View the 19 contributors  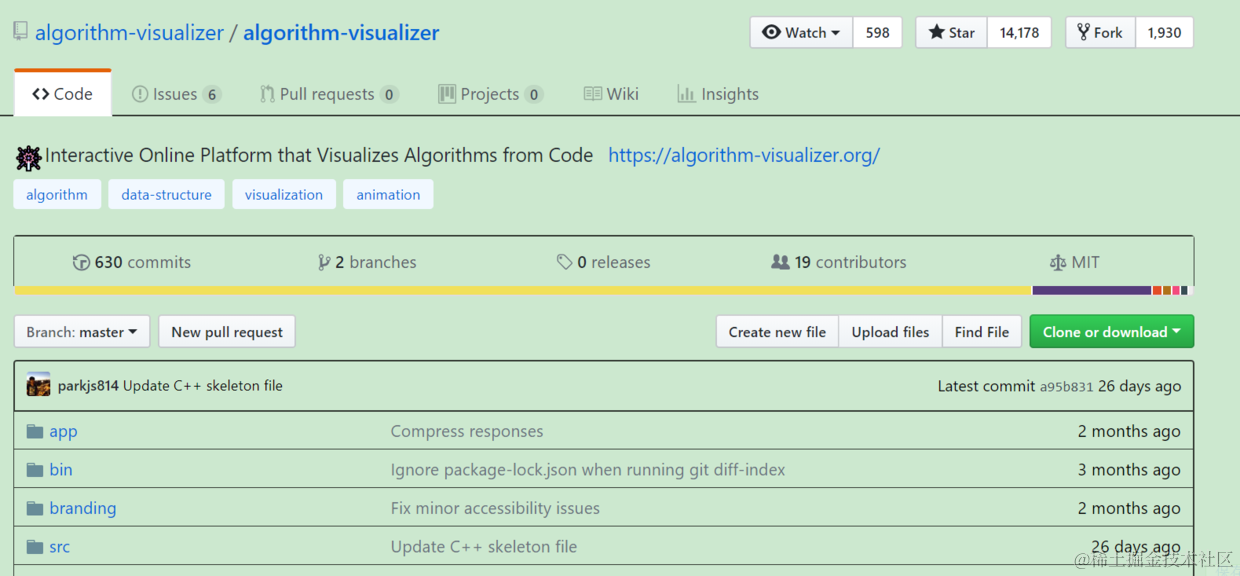pos(839,262)
